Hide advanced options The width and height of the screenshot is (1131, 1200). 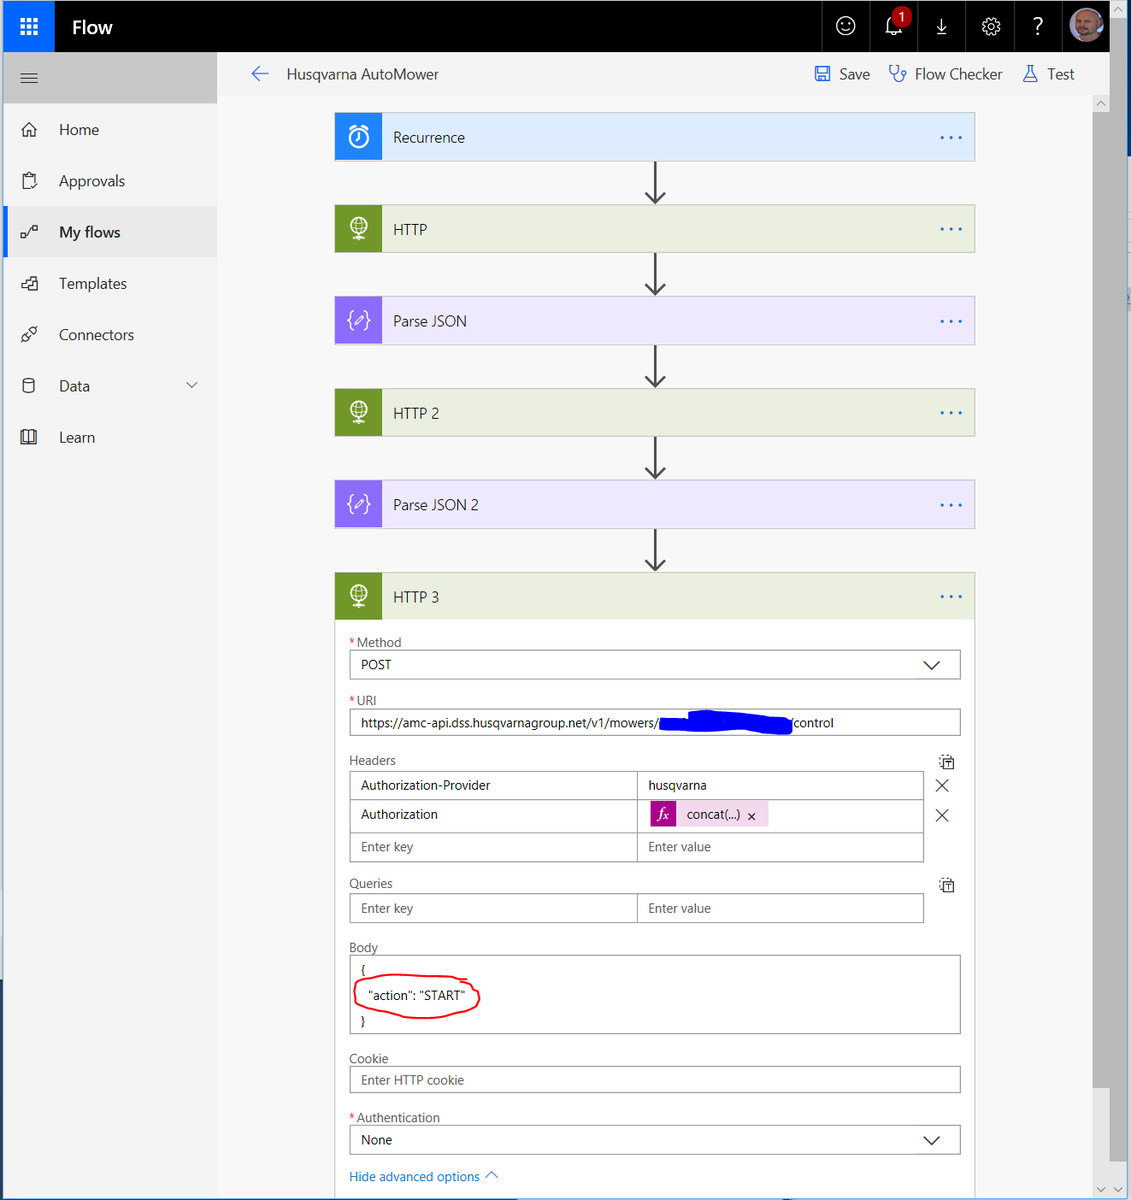coord(423,1176)
